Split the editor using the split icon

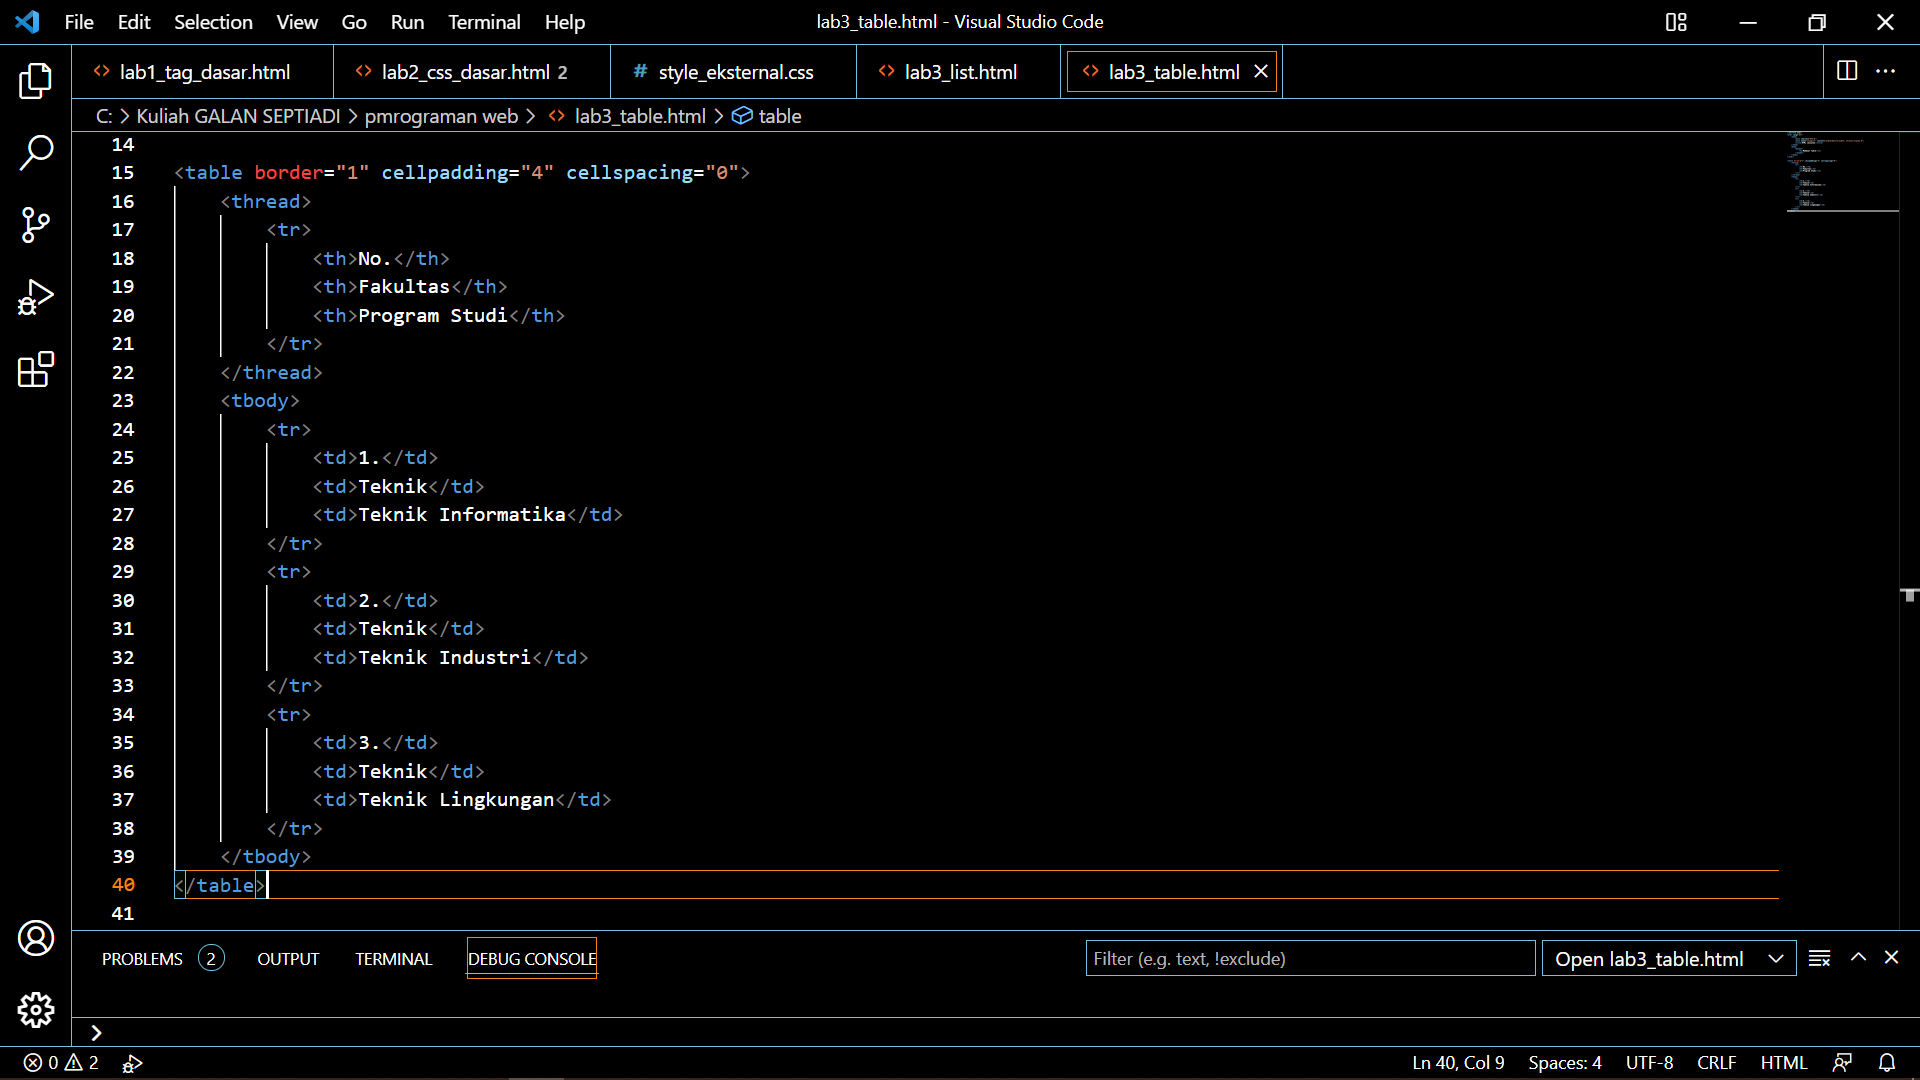[x=1845, y=71]
